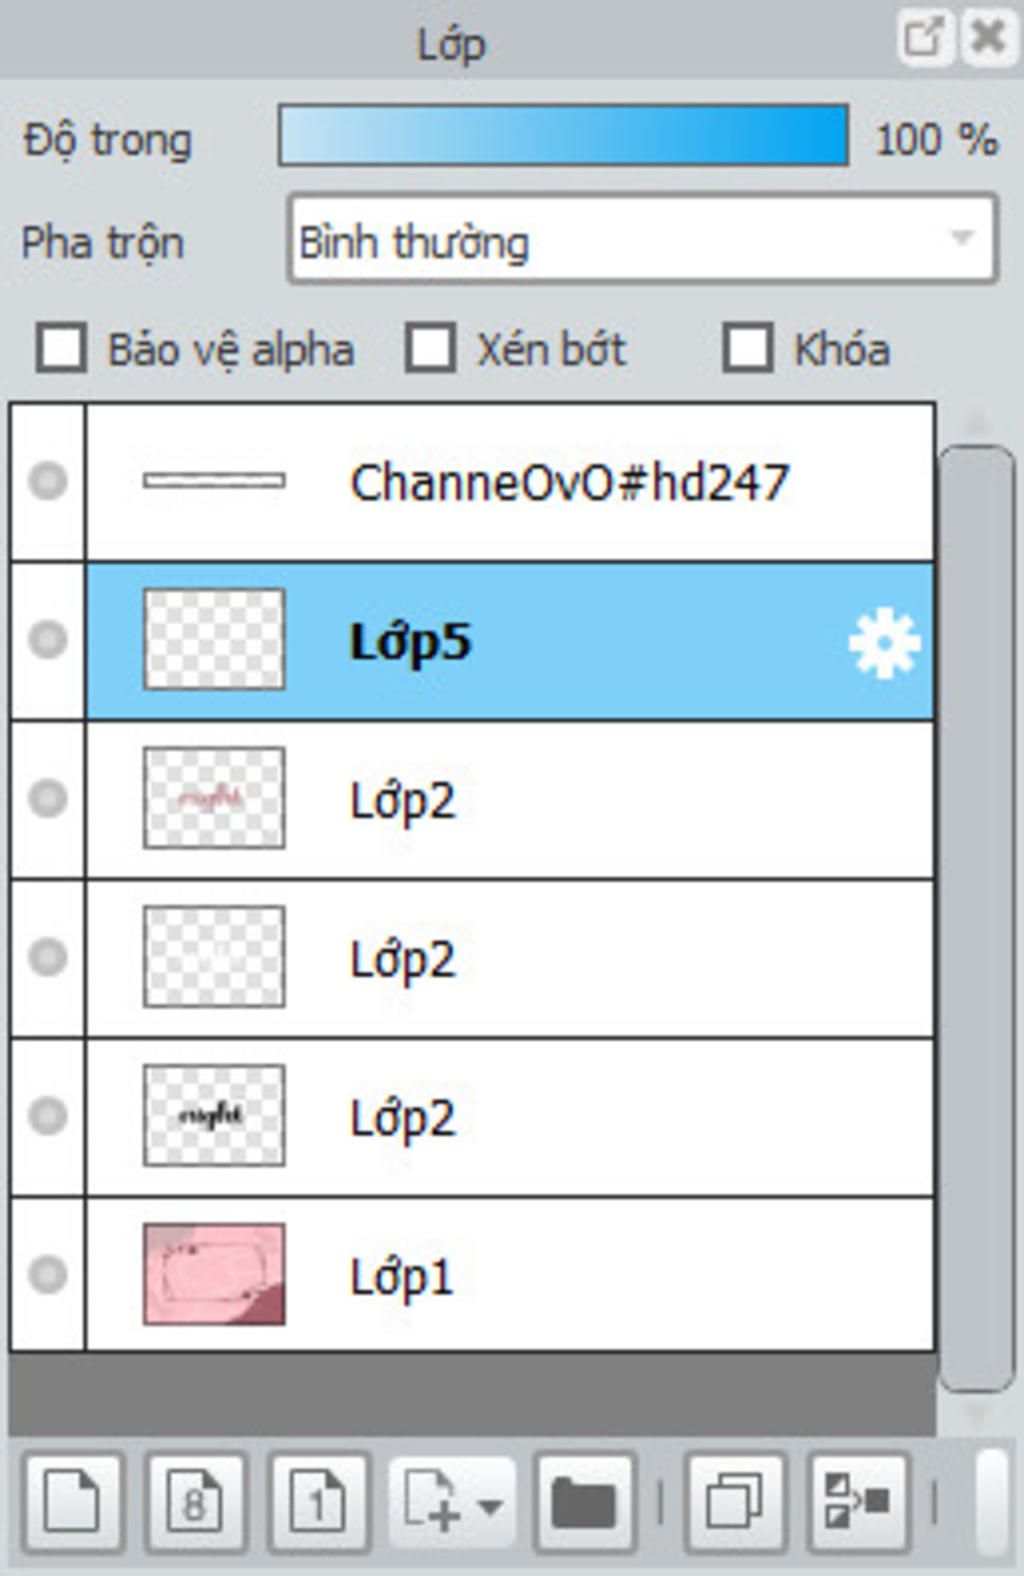Screen dimensions: 1024x1576
Task: Click the layer list vertical scrollbar
Action: [977, 919]
